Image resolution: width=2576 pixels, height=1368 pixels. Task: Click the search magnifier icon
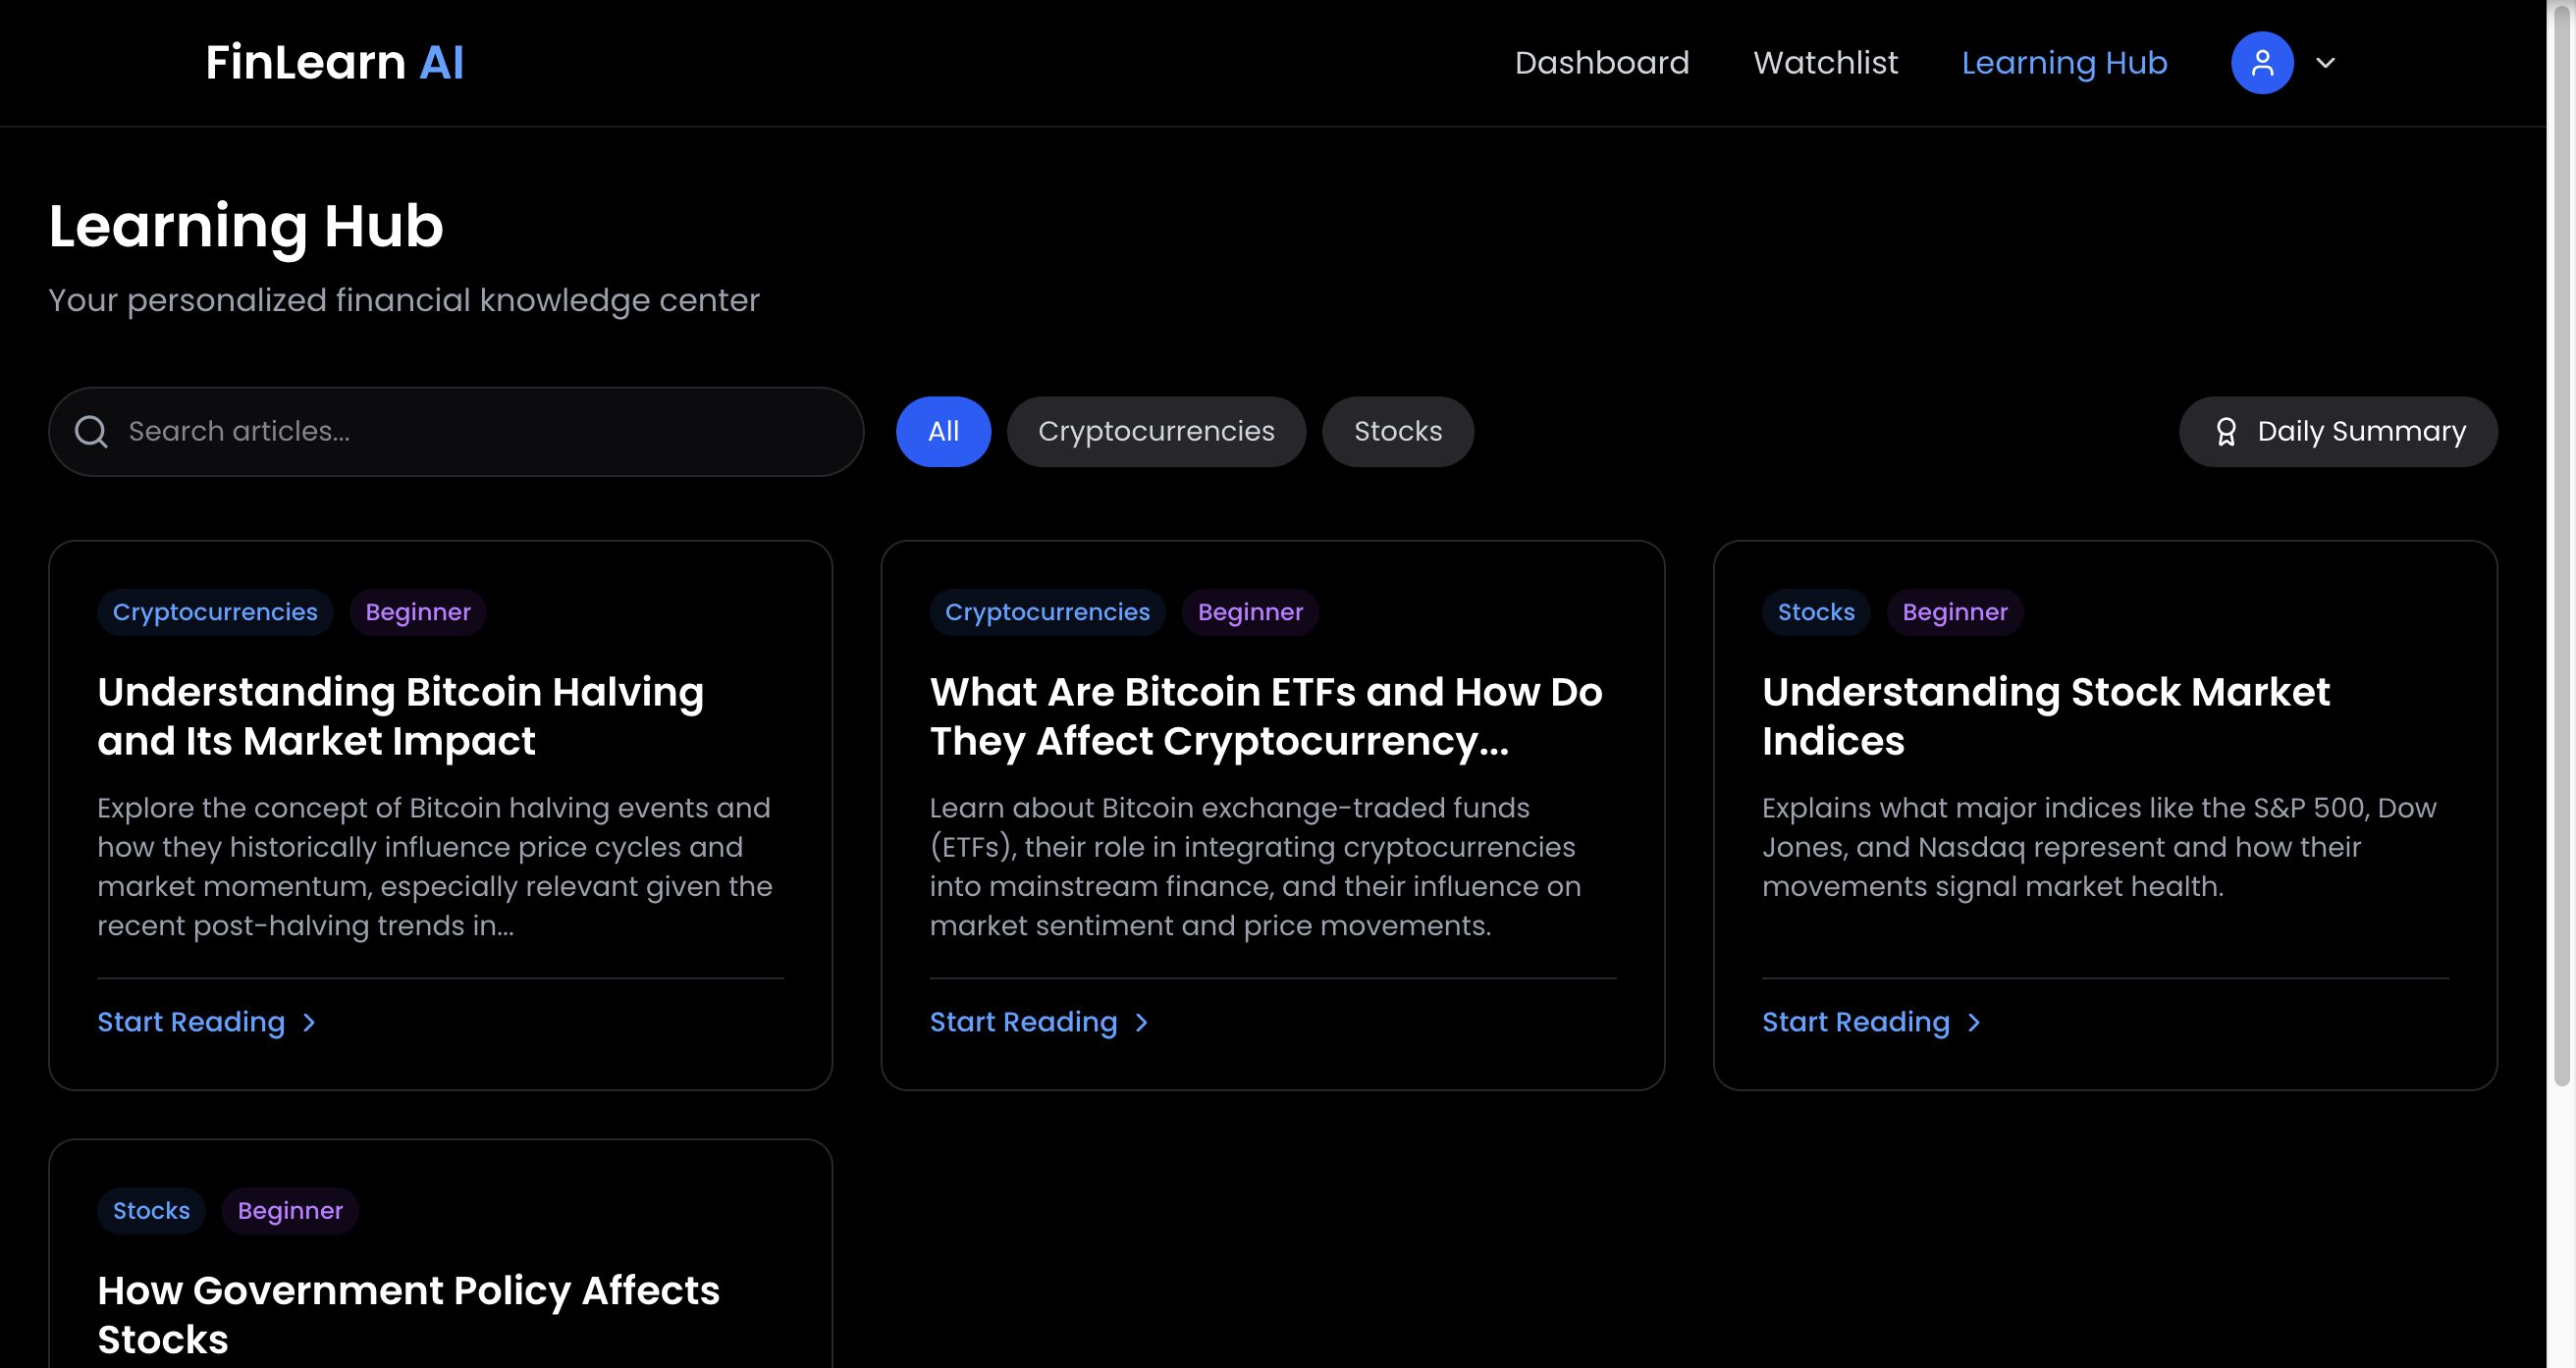91,432
